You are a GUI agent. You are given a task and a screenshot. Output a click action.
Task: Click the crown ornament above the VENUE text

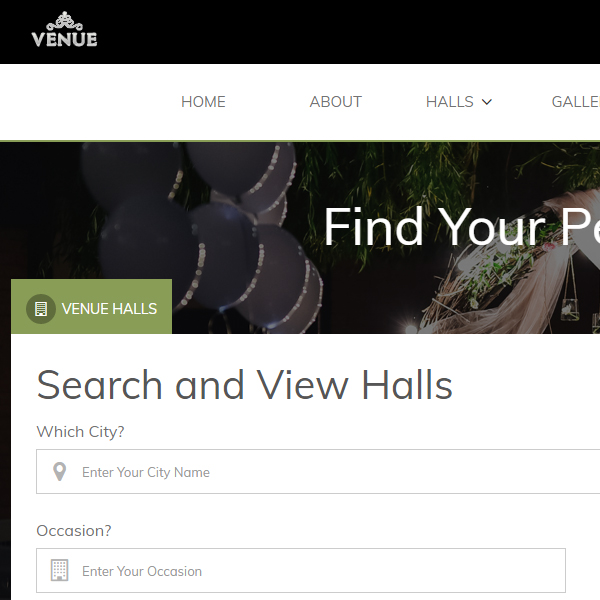(64, 21)
